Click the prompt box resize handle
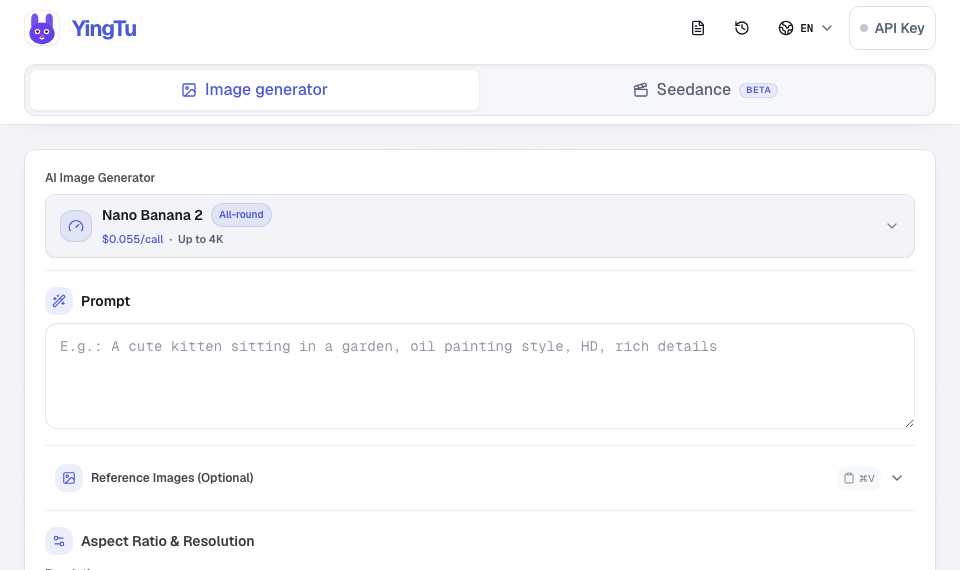Image resolution: width=960 pixels, height=570 pixels. point(909,423)
